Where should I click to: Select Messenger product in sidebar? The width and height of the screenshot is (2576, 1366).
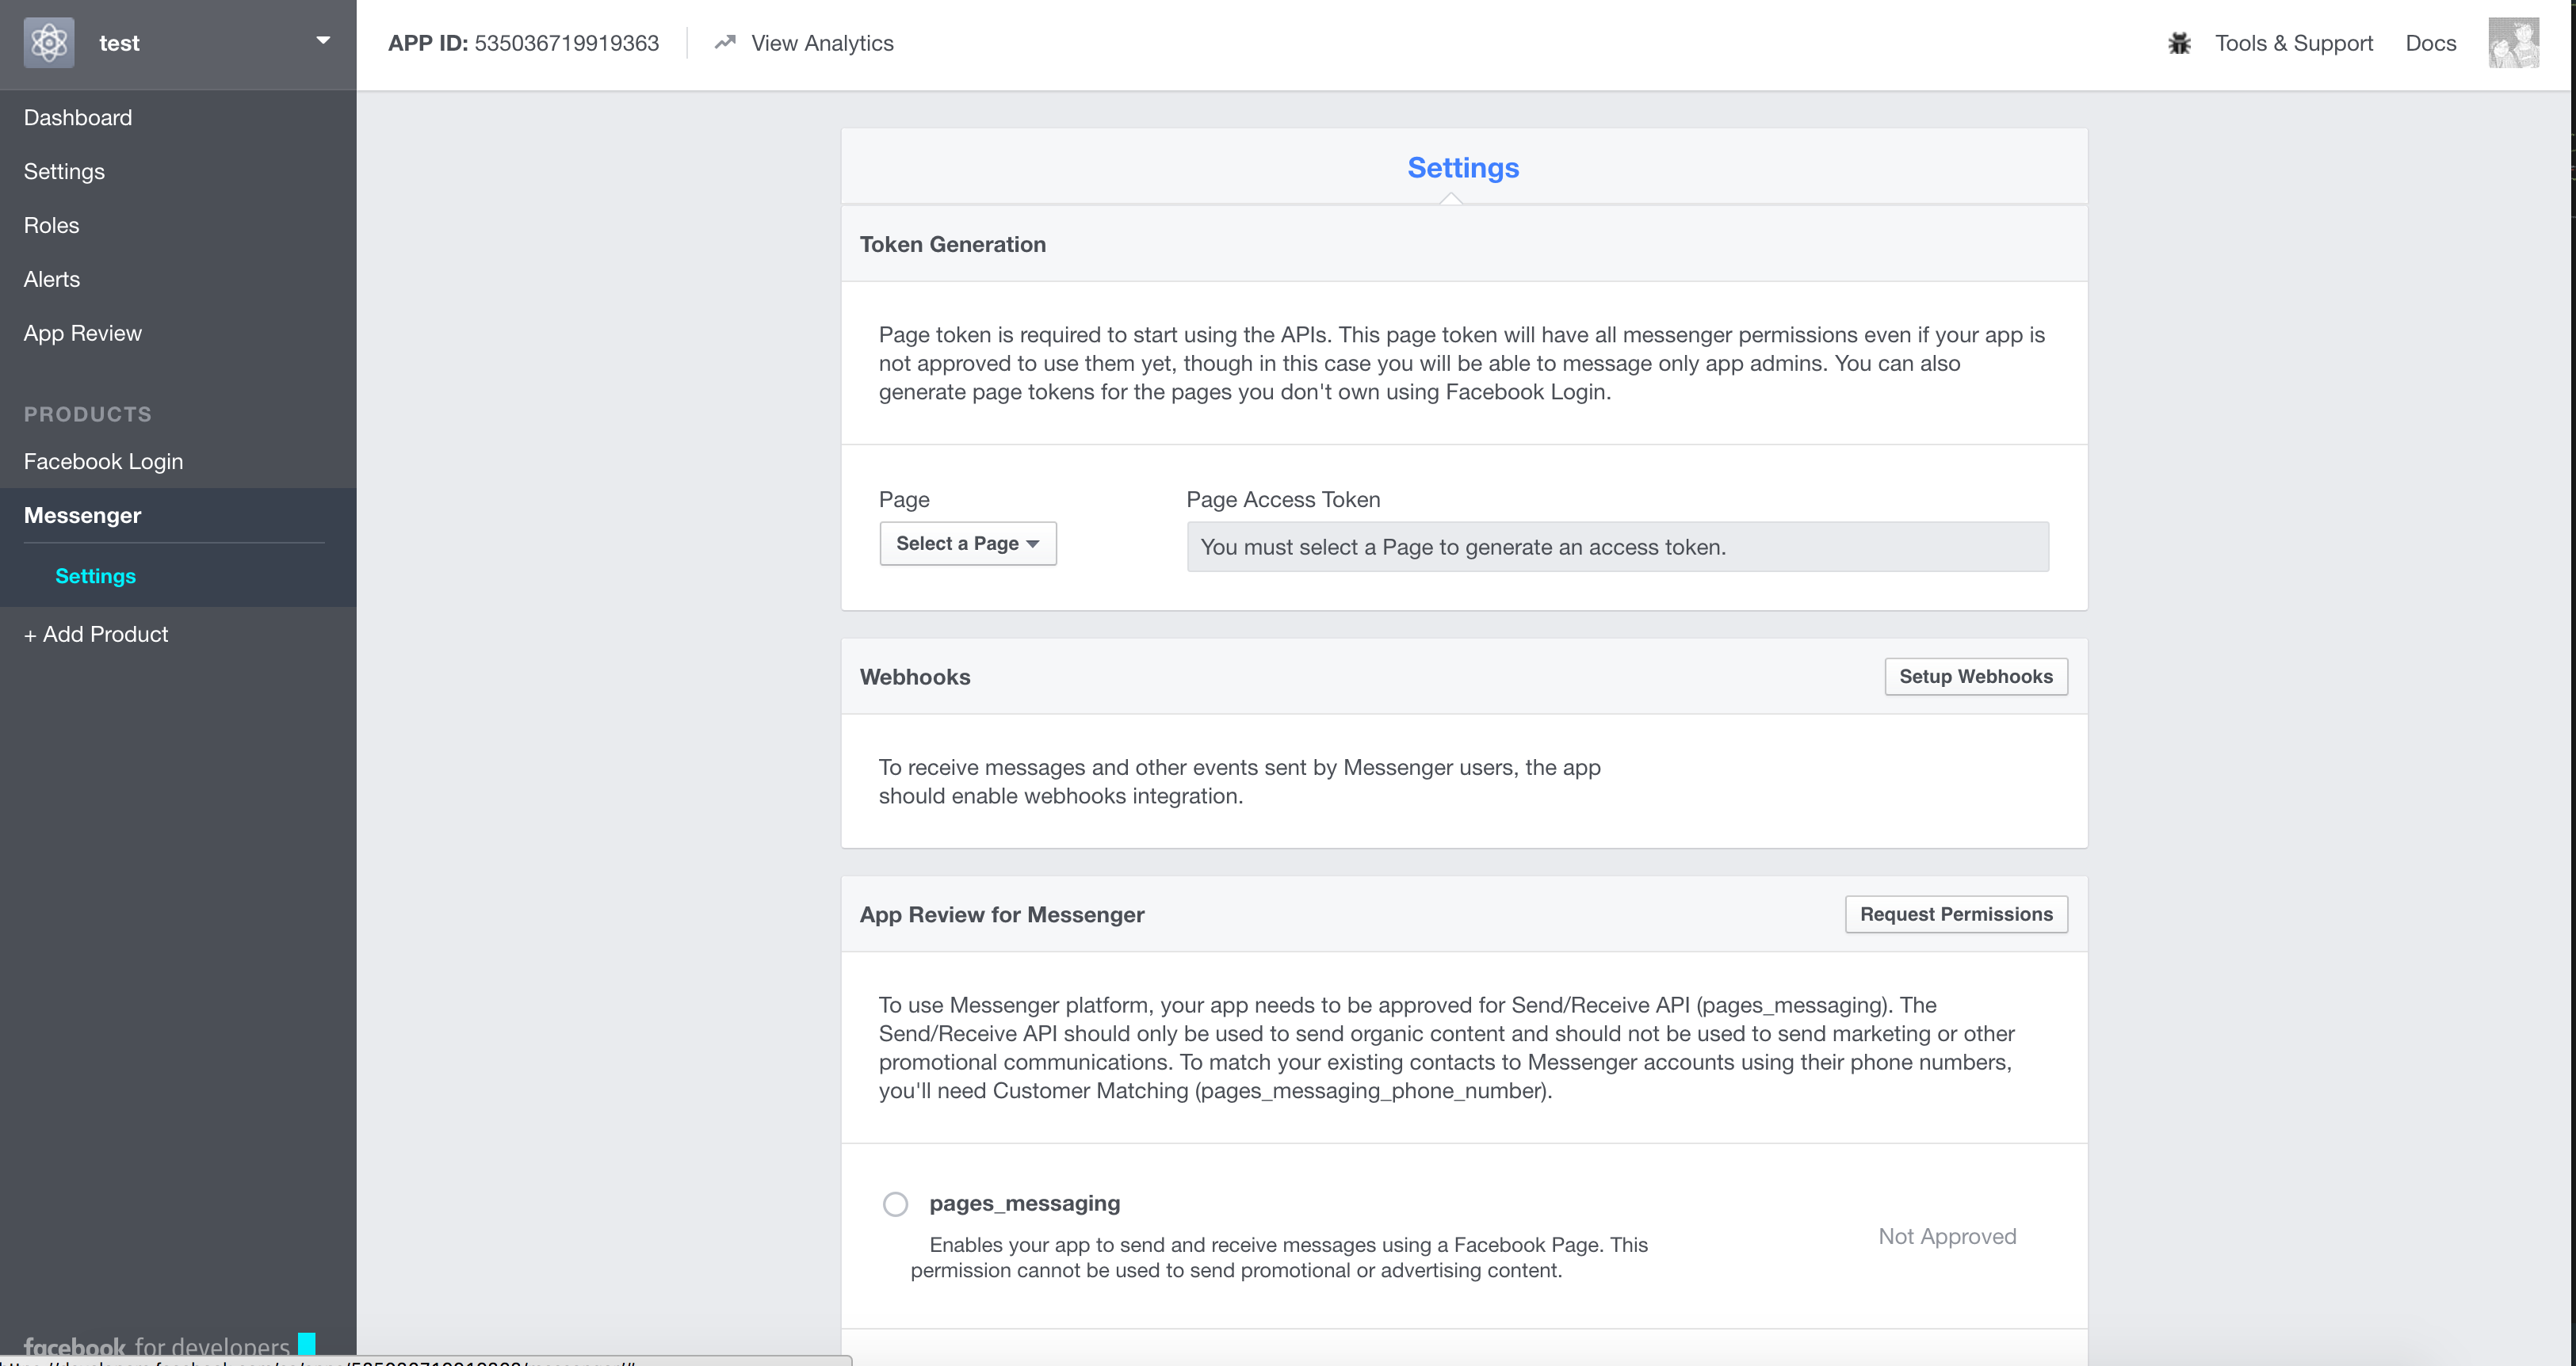[83, 515]
